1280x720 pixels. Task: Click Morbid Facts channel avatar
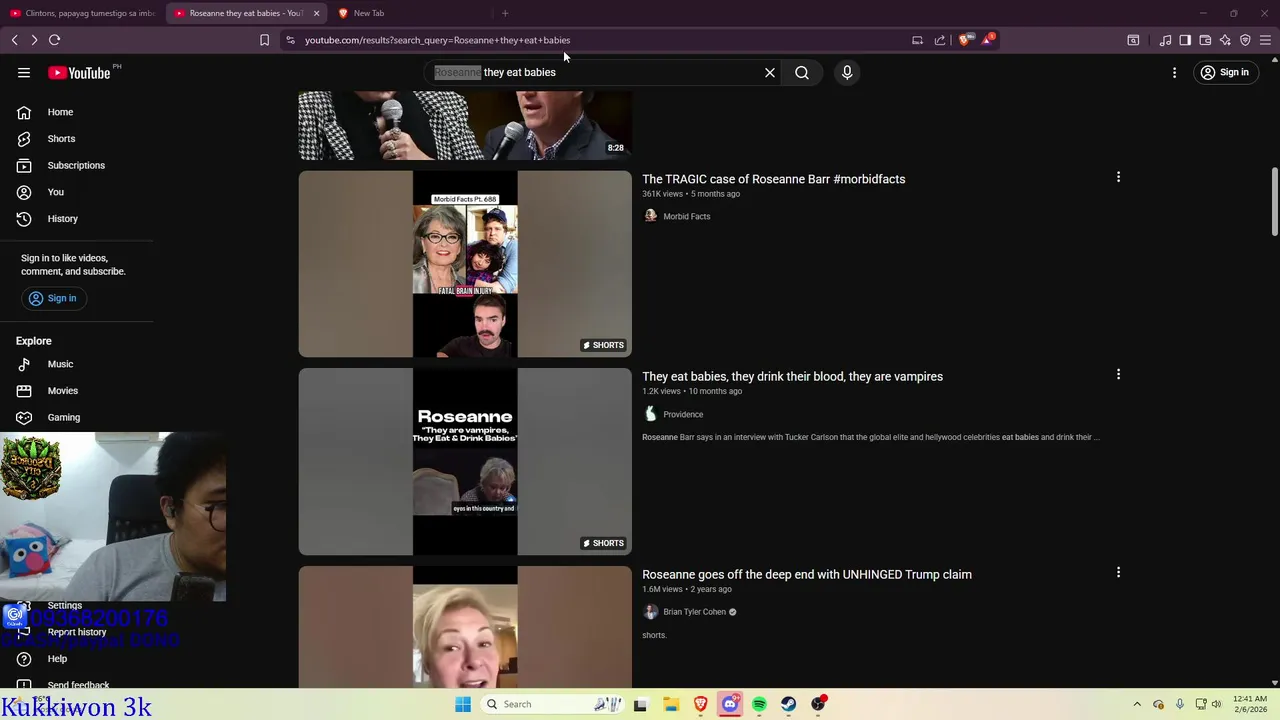tap(650, 216)
